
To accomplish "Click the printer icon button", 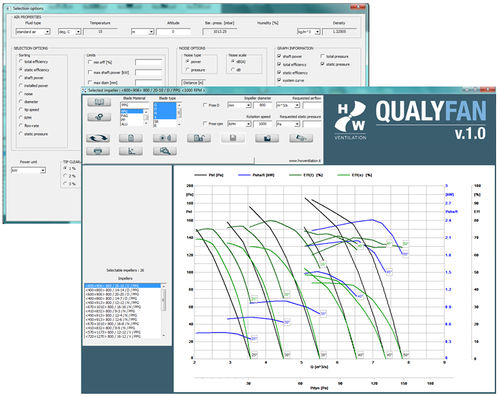I will click(98, 151).
